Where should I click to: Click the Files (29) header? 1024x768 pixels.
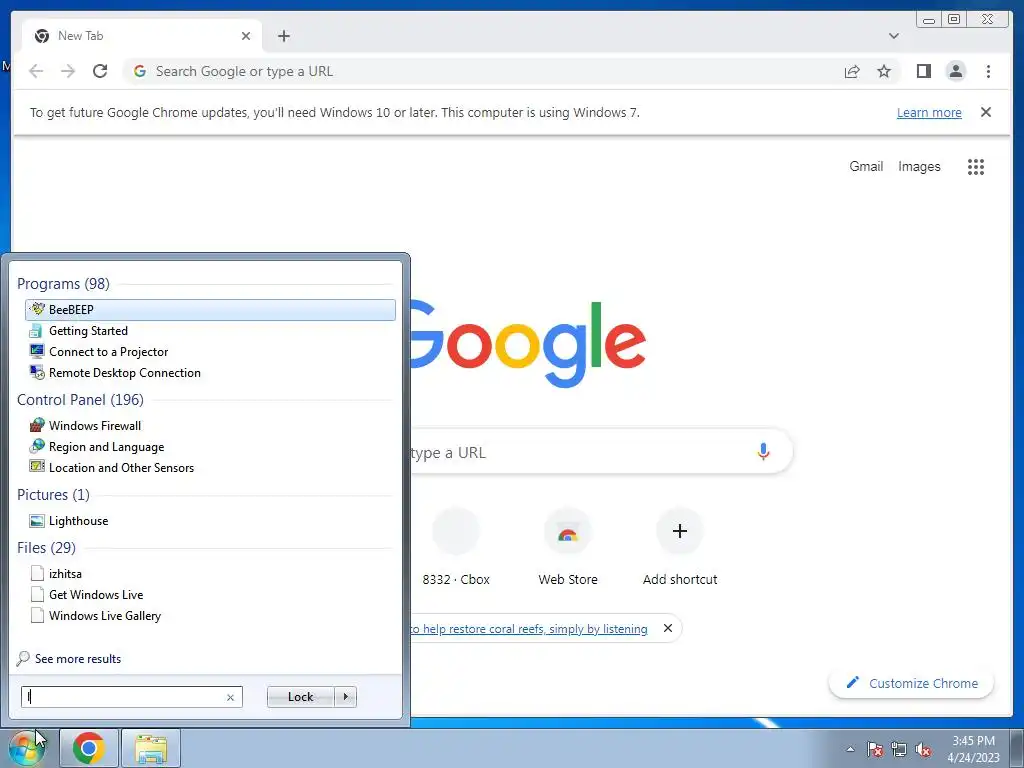click(x=46, y=547)
